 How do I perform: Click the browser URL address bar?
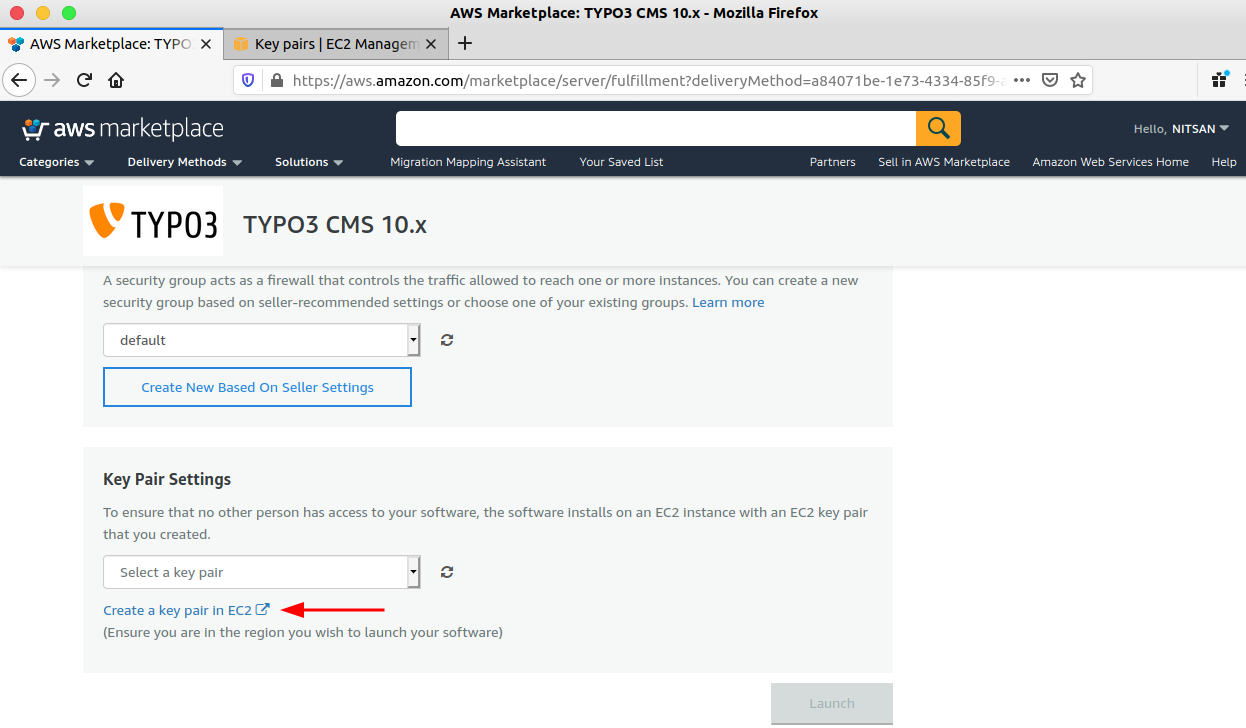[x=650, y=80]
